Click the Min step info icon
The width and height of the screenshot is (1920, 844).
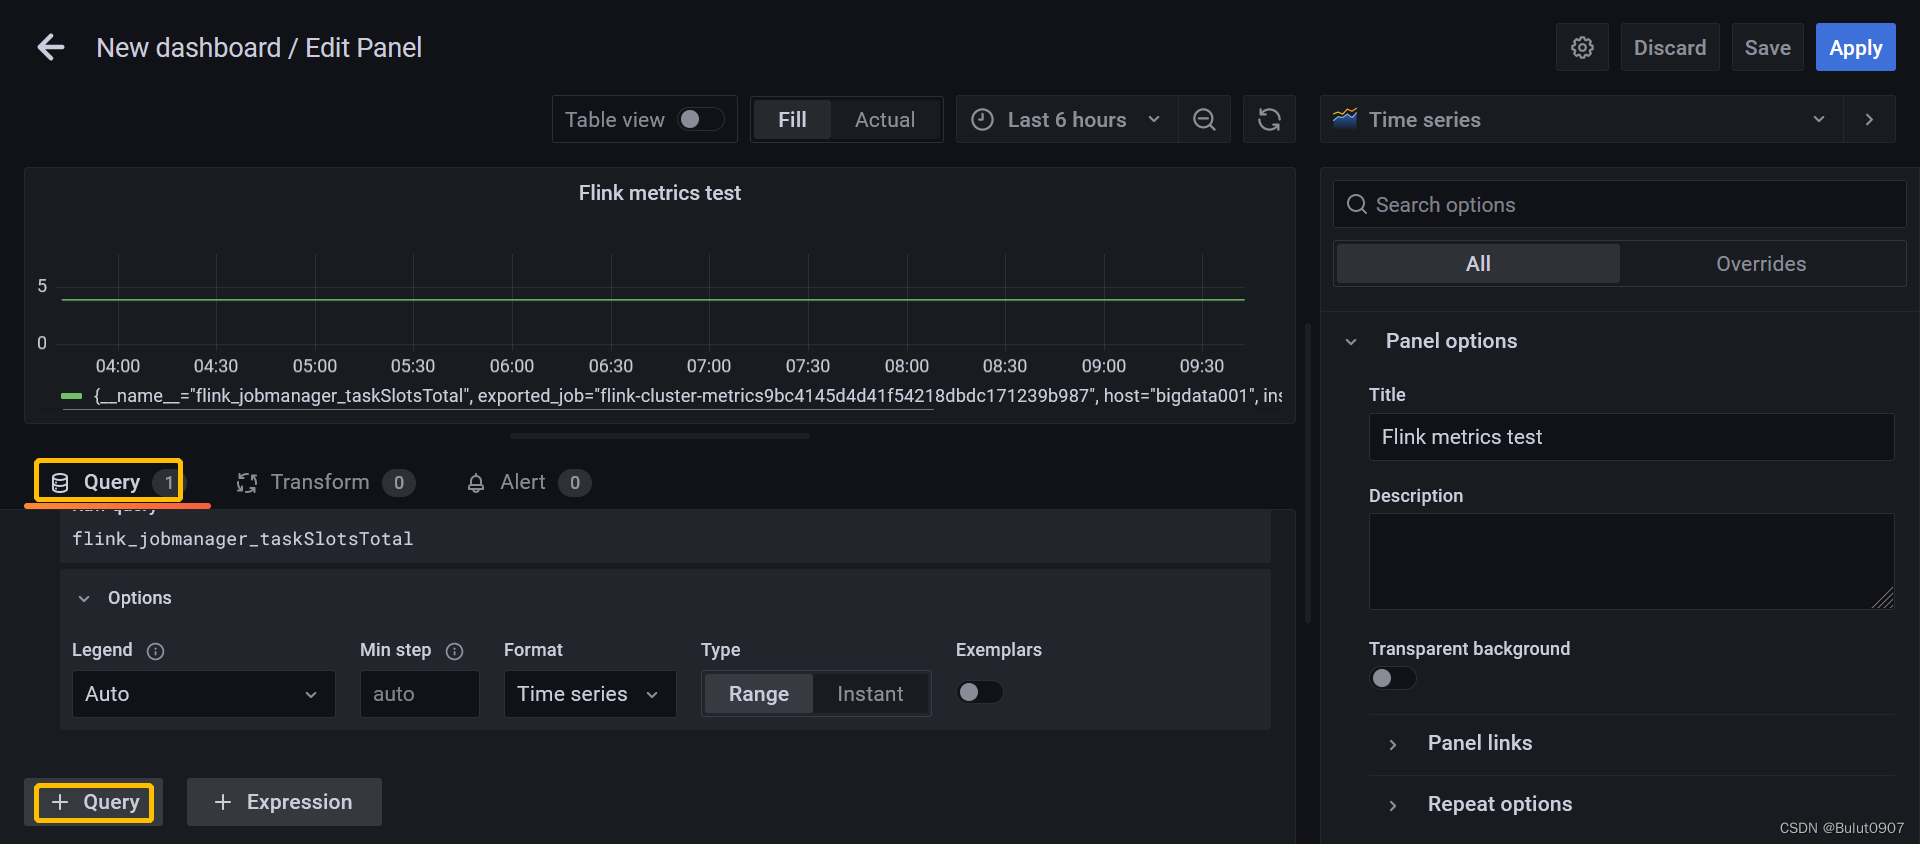454,651
